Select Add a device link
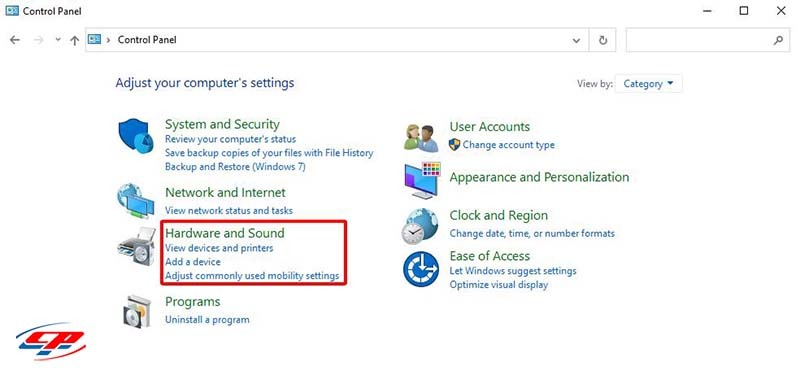This screenshot has width=800, height=375. pyautogui.click(x=193, y=262)
